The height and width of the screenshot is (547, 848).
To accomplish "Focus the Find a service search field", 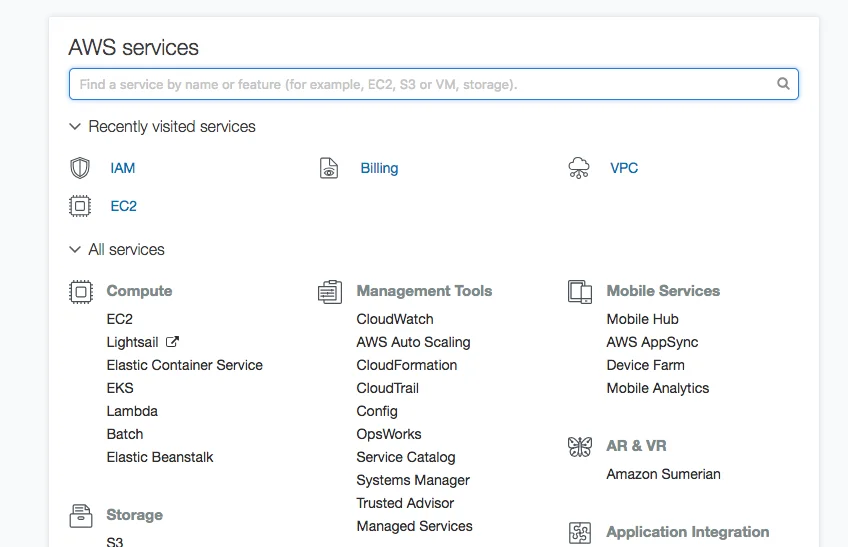I will (434, 84).
